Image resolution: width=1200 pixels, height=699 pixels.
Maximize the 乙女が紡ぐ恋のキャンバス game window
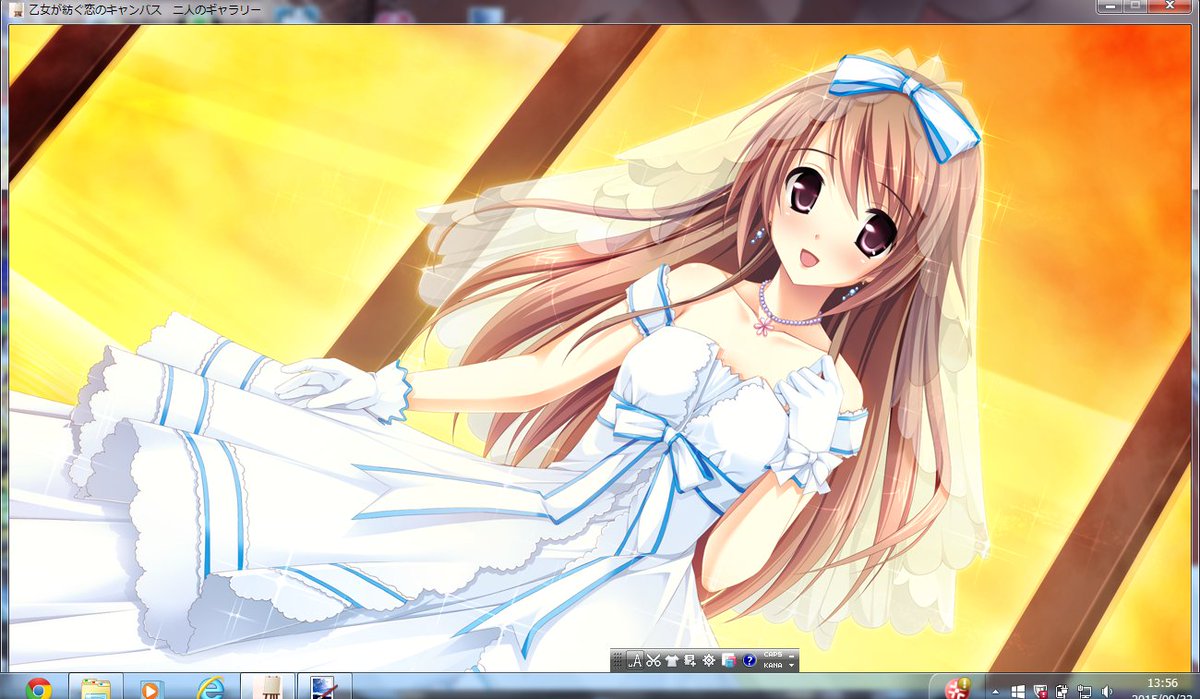[x=1137, y=6]
